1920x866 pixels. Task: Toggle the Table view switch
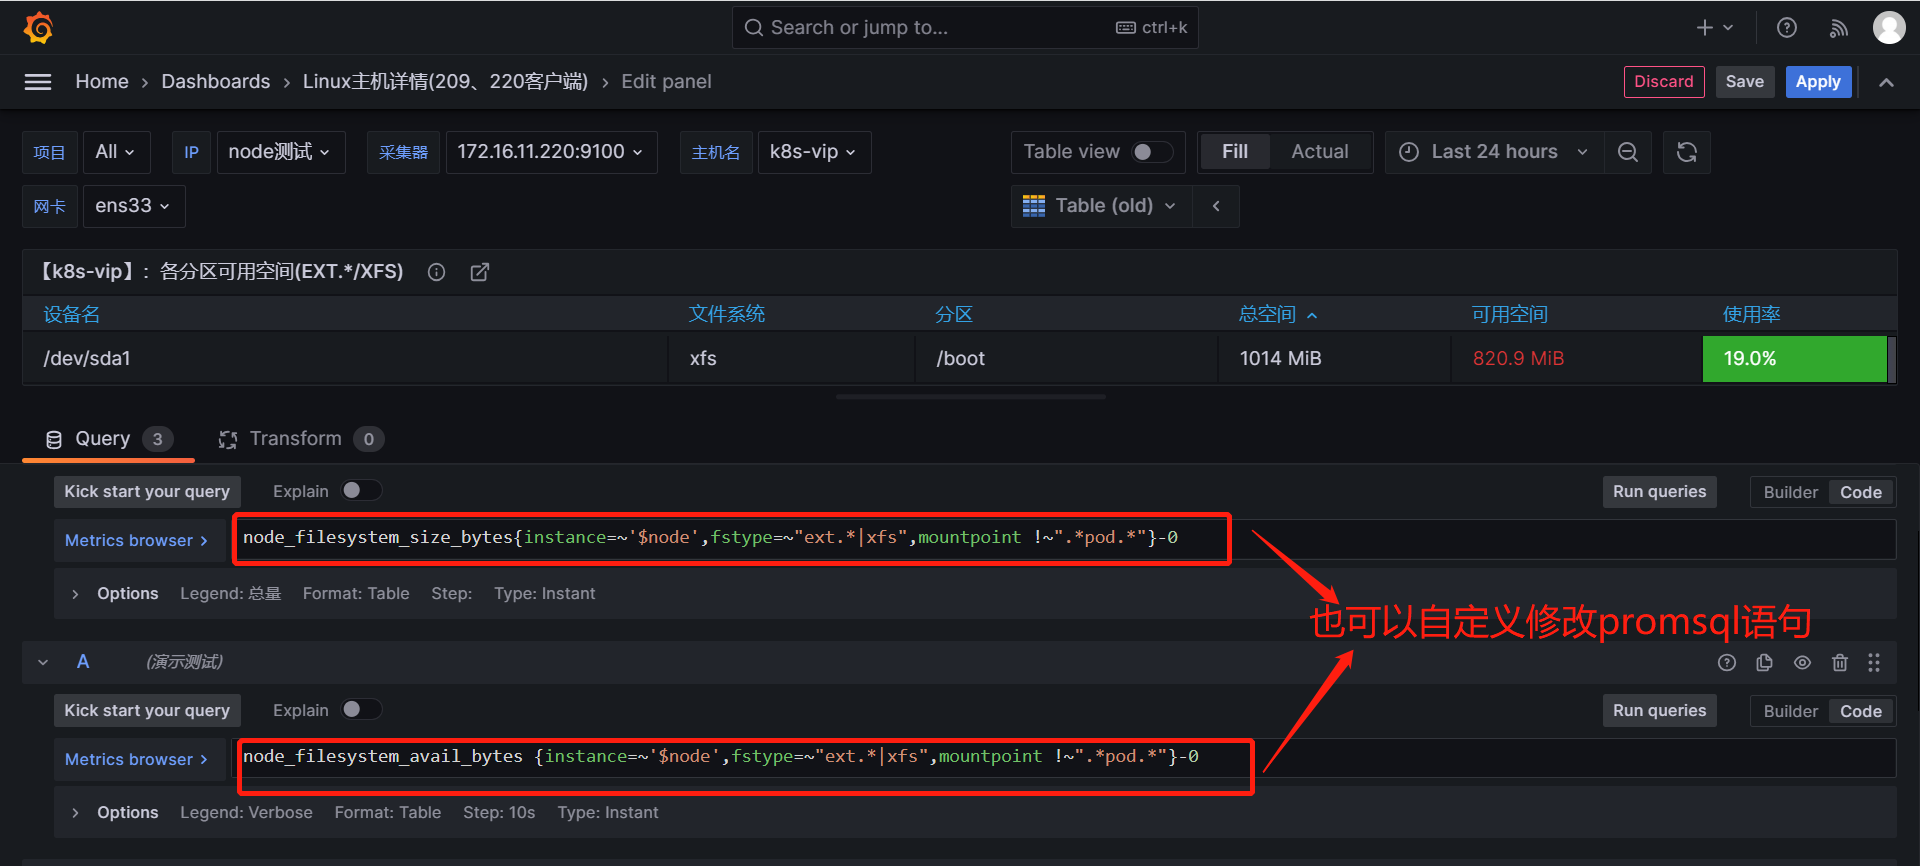(x=1151, y=152)
